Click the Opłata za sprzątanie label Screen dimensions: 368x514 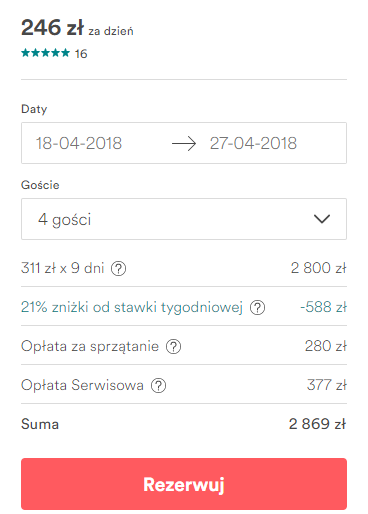coord(90,346)
